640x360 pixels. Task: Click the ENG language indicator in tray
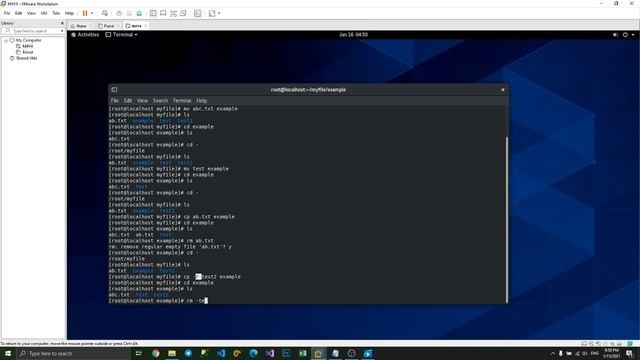(x=595, y=353)
